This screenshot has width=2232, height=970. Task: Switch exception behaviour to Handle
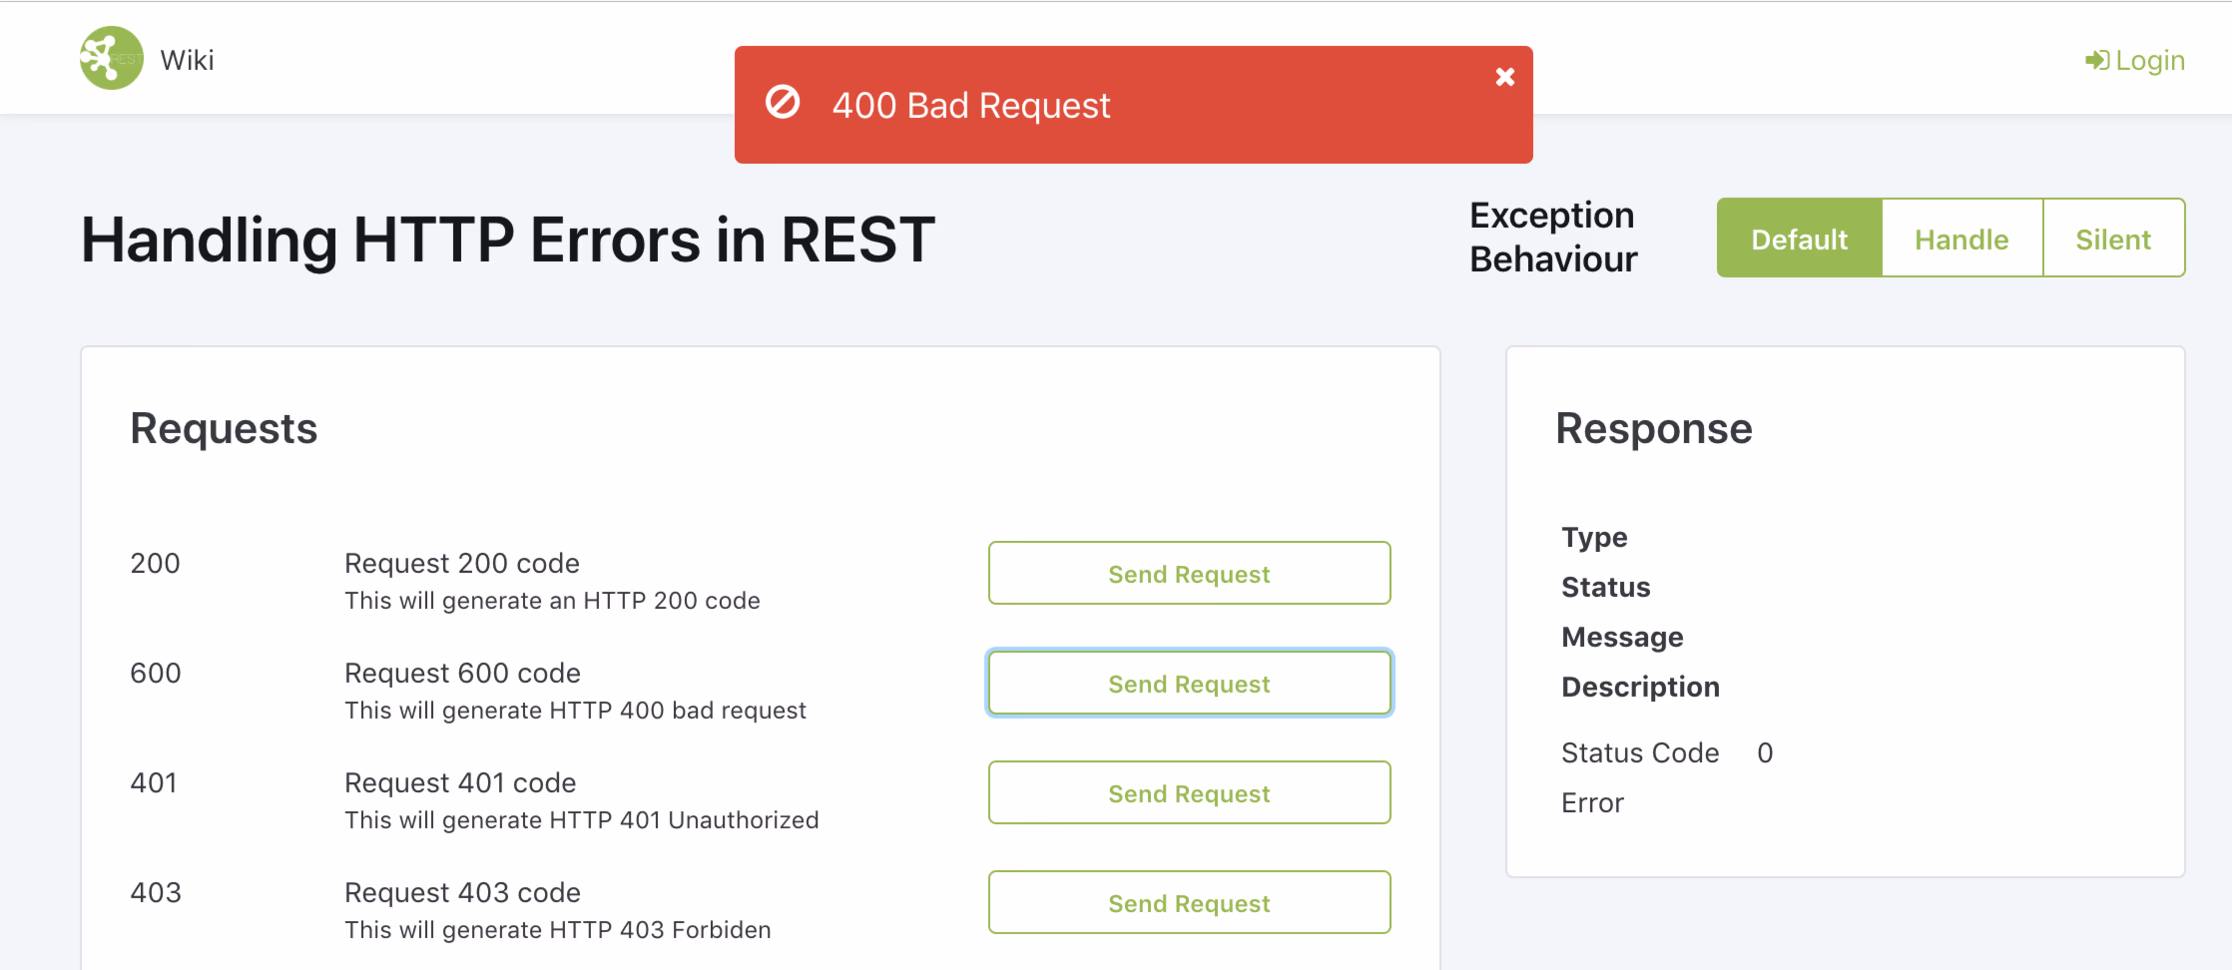coord(1961,239)
